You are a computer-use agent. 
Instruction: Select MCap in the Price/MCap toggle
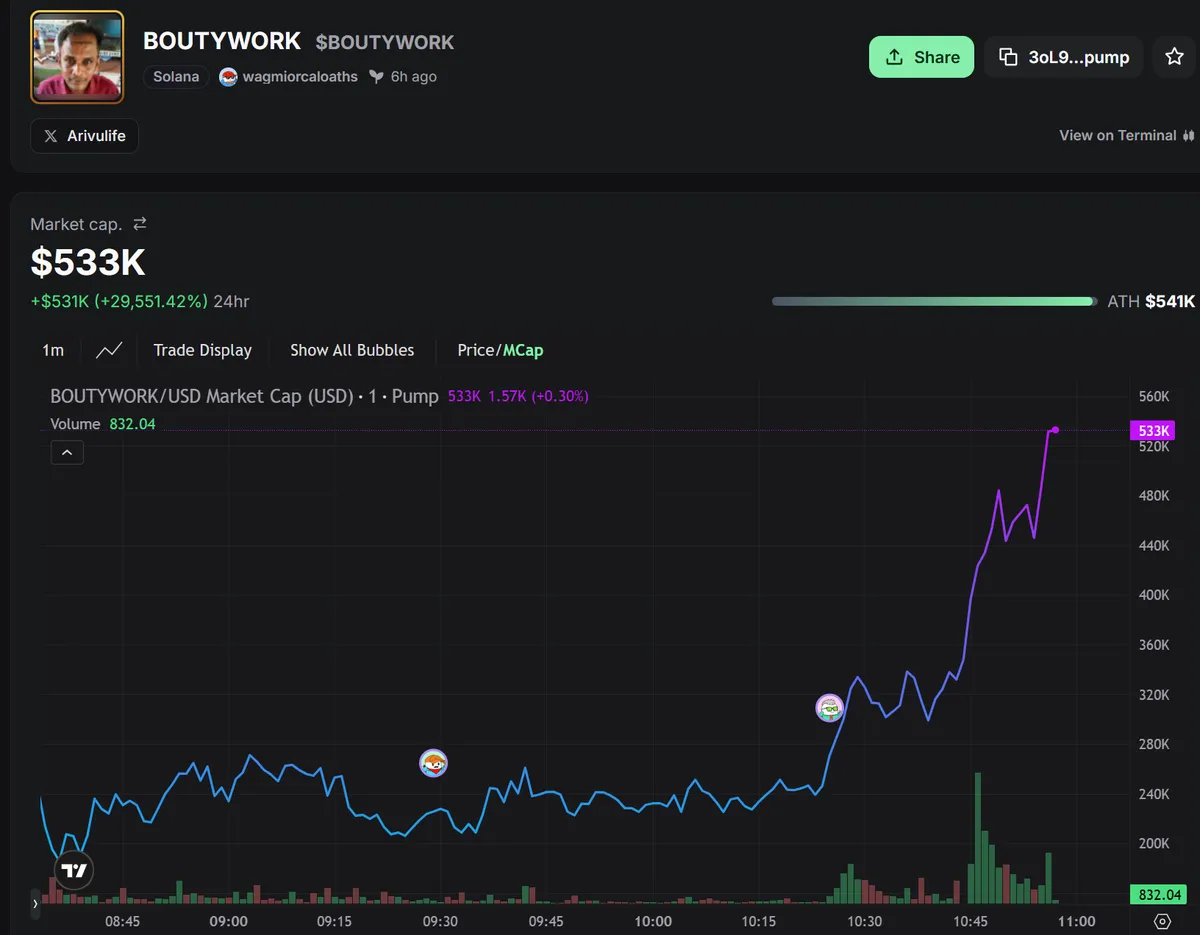[523, 350]
